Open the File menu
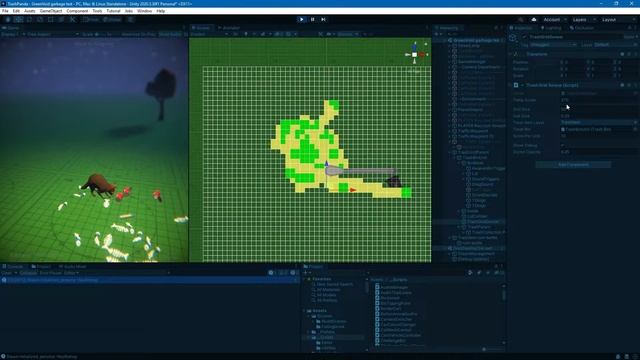640x360 pixels. click(5, 11)
